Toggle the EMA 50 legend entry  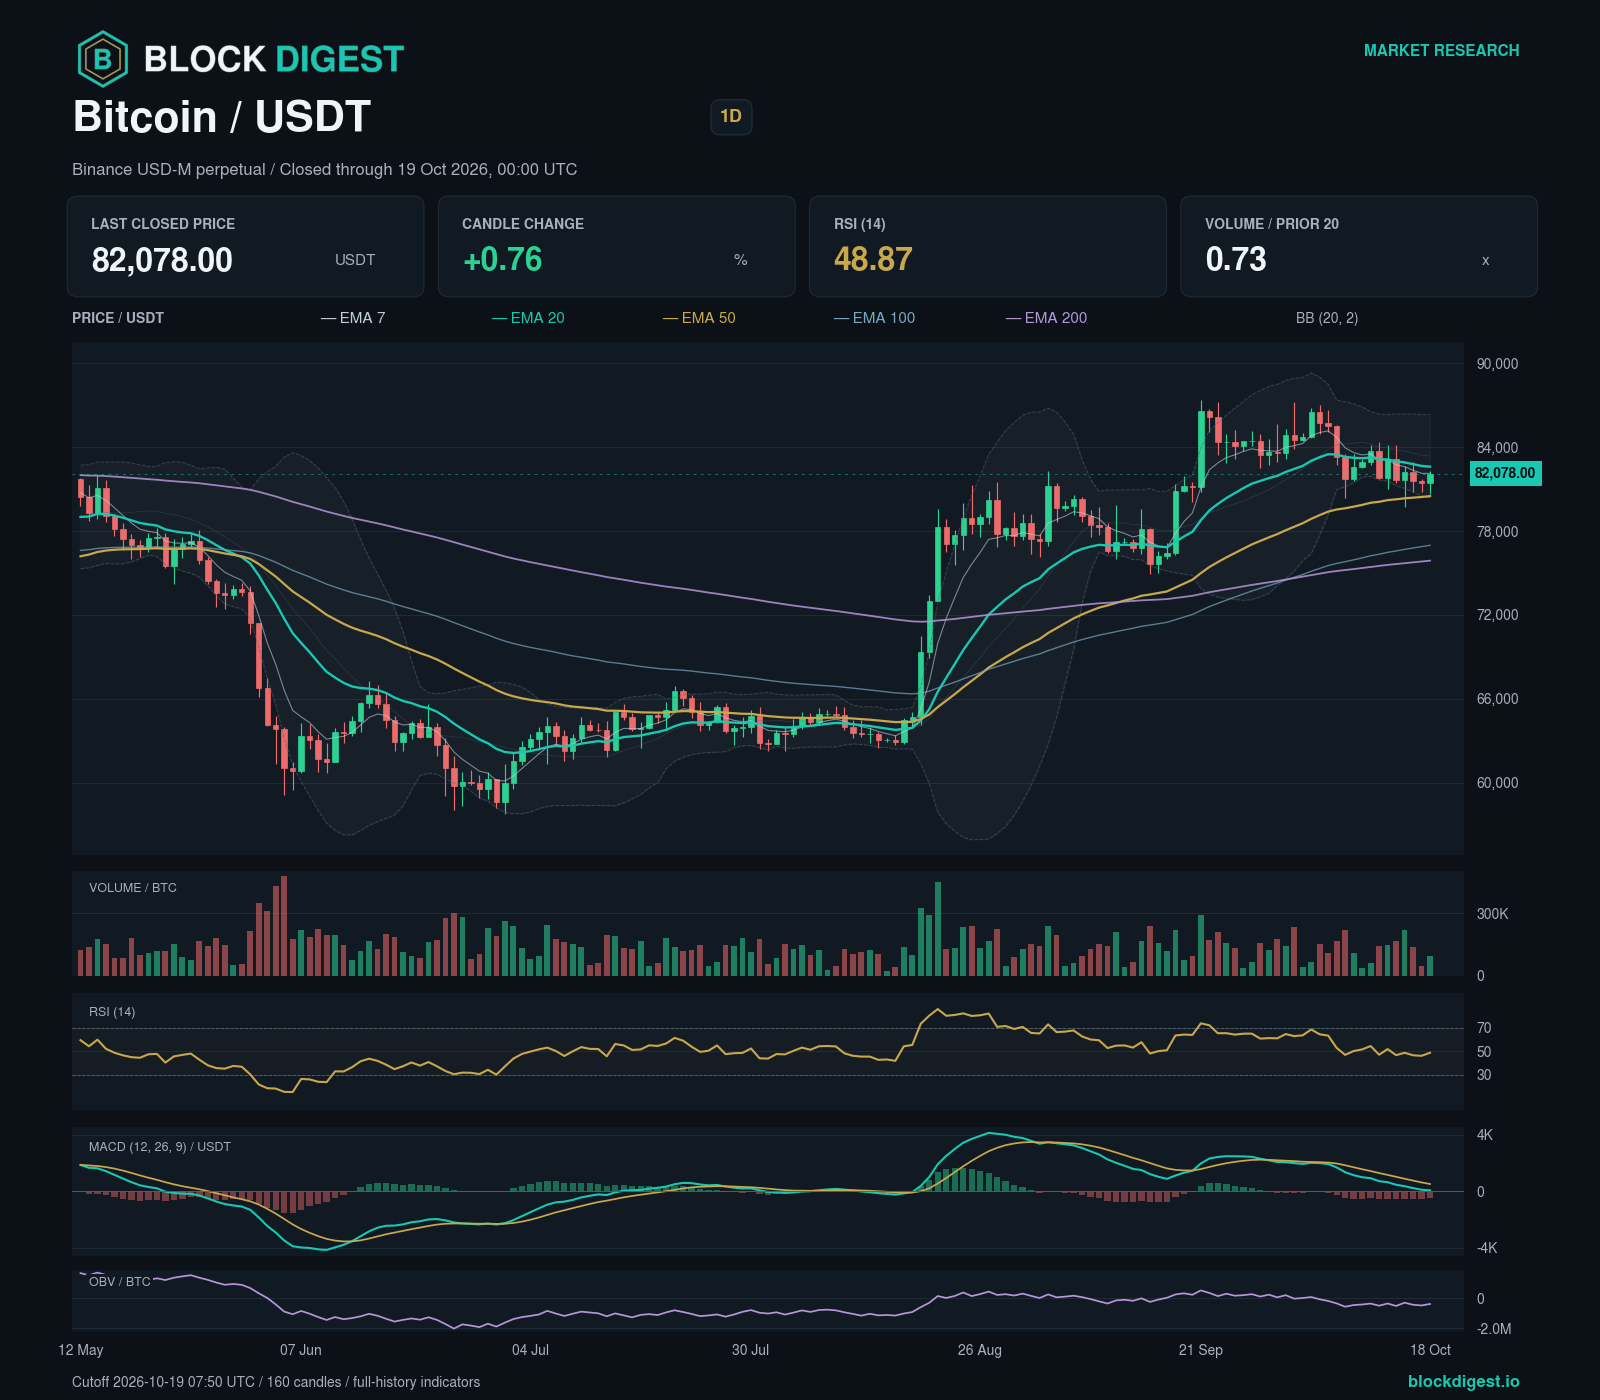pos(699,318)
